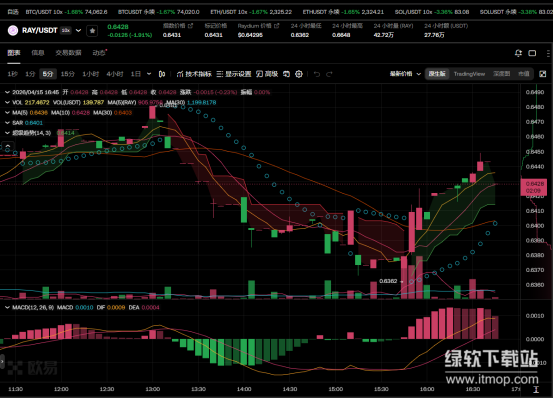This screenshot has height=399, width=553.
Task: Collapse the MA(5) indicator row
Action: point(7,113)
